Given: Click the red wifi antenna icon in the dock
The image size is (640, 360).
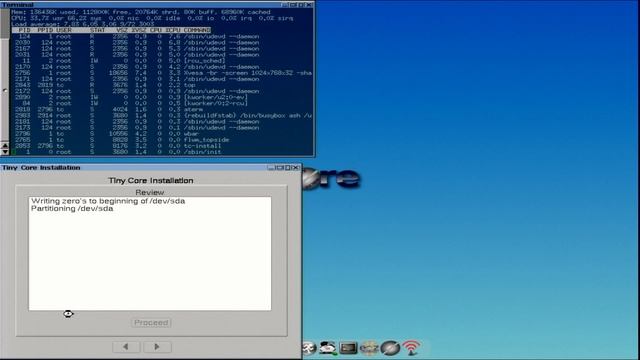Looking at the screenshot, I should pos(411,348).
